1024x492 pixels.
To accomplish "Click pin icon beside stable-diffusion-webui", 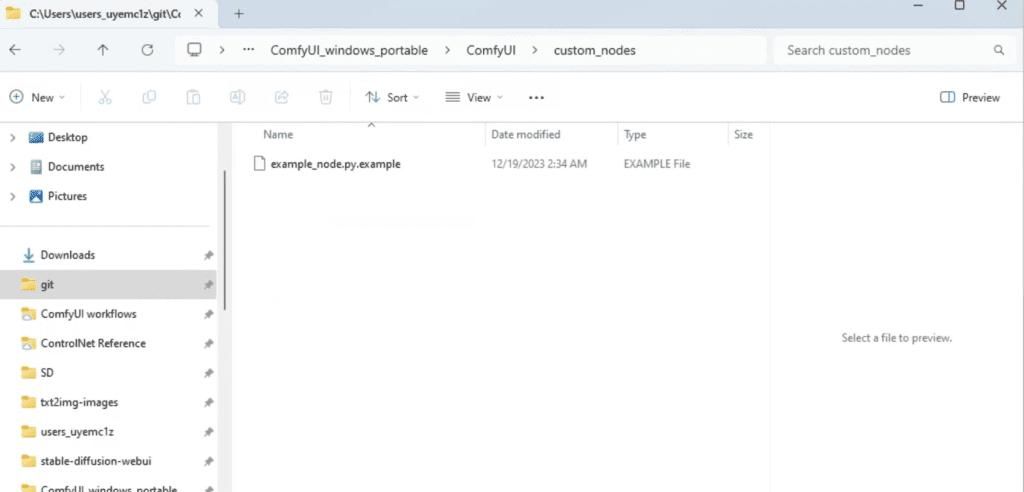I will [x=208, y=461].
